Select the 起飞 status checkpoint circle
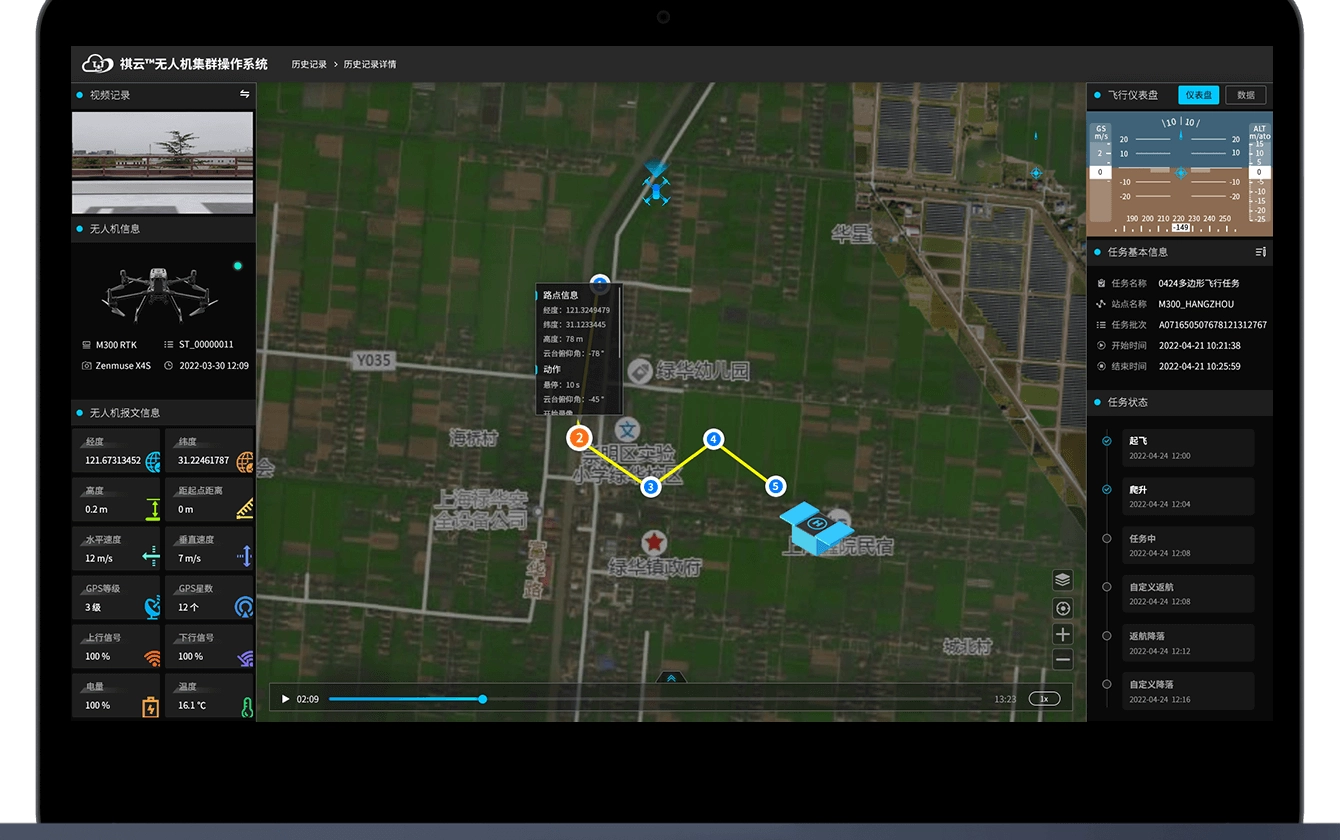1340x840 pixels. click(x=1106, y=441)
